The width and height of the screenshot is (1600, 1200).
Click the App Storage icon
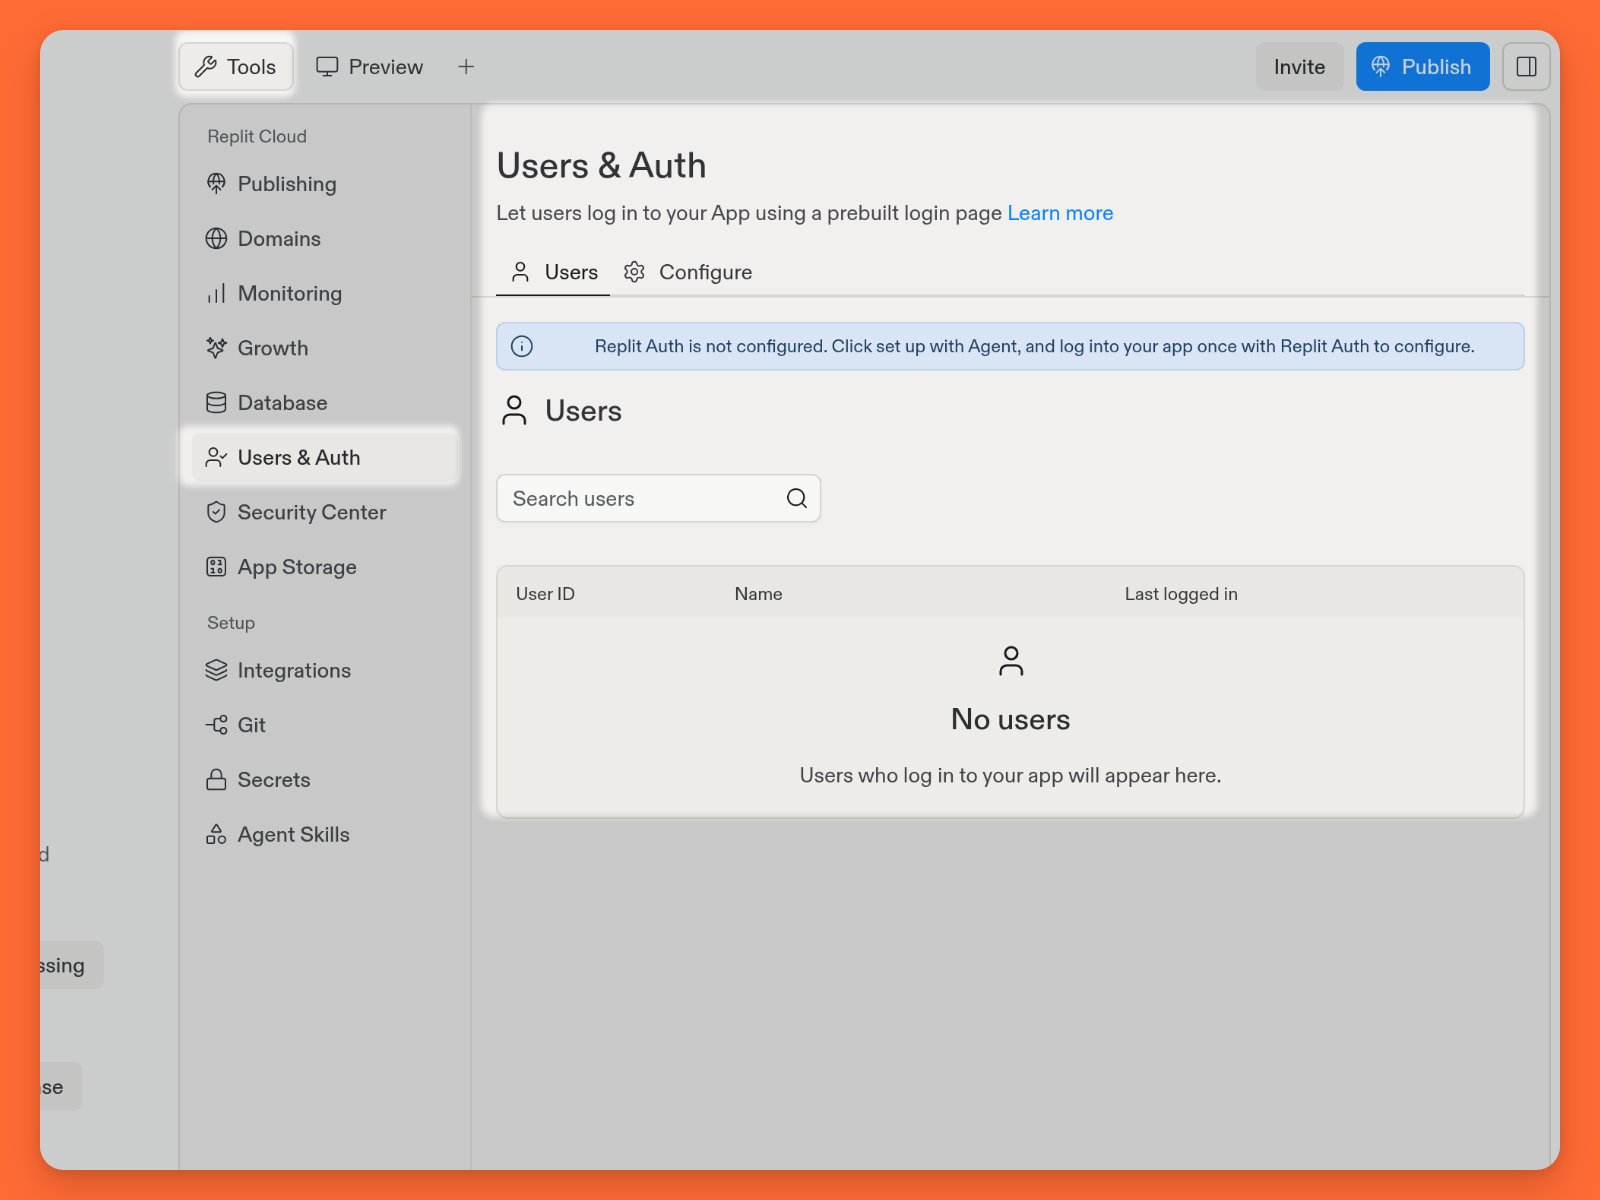point(216,567)
